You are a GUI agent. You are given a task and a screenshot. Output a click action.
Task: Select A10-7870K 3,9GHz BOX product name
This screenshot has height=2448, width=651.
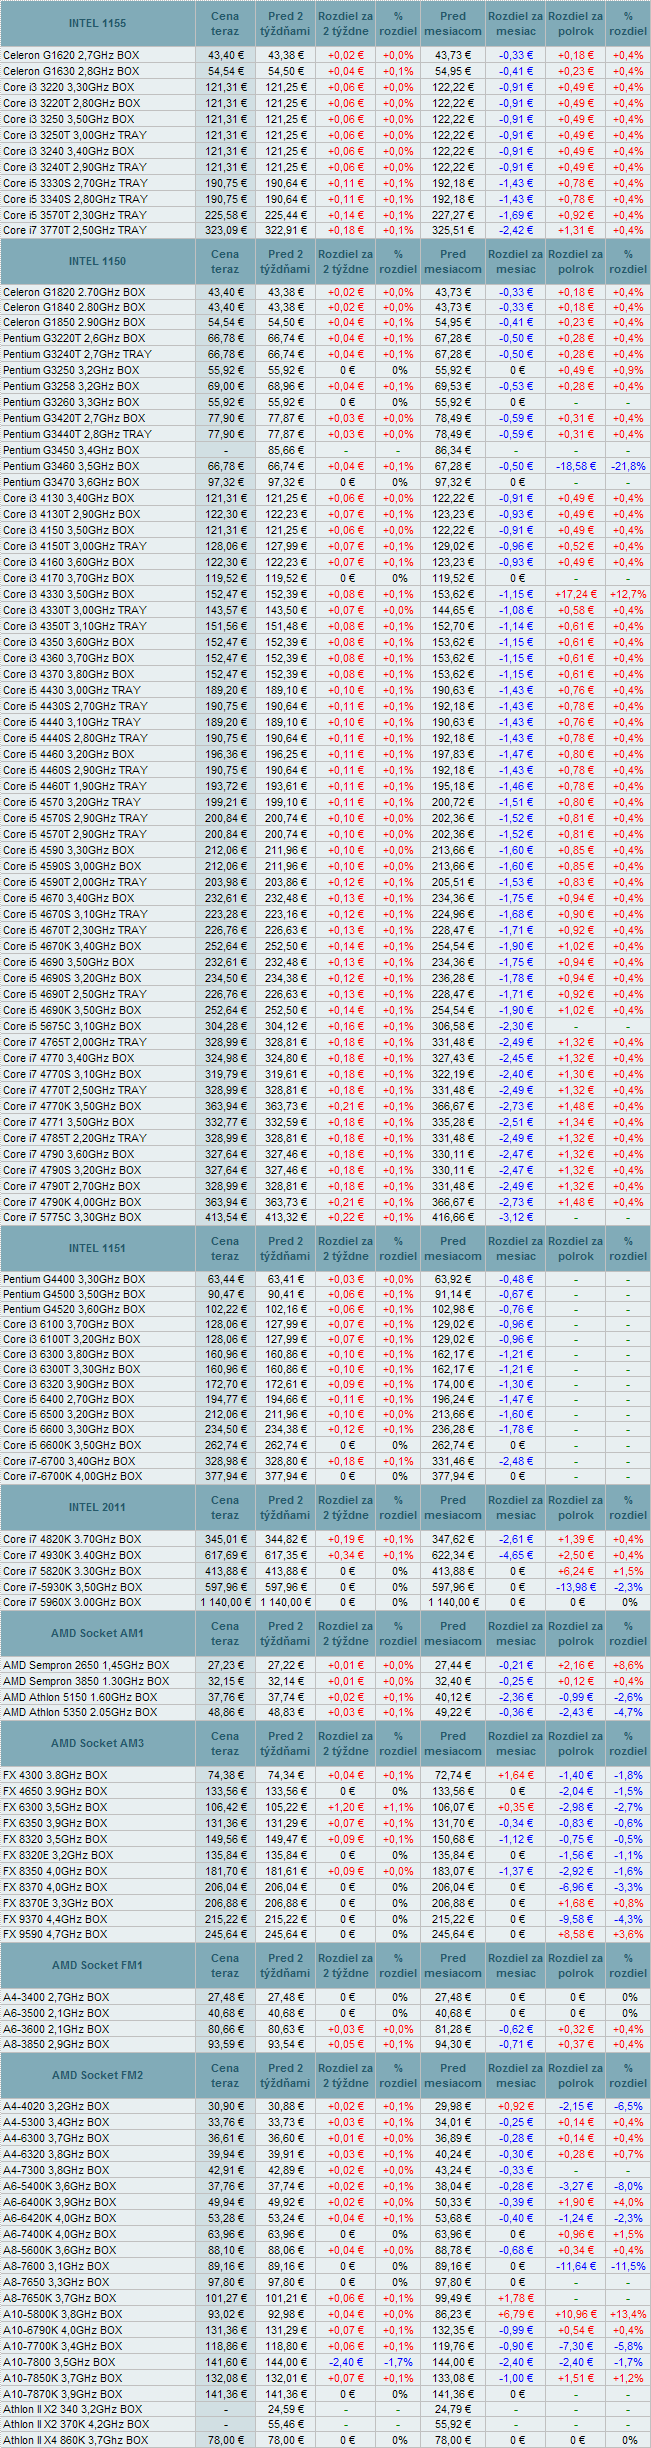[62, 2393]
